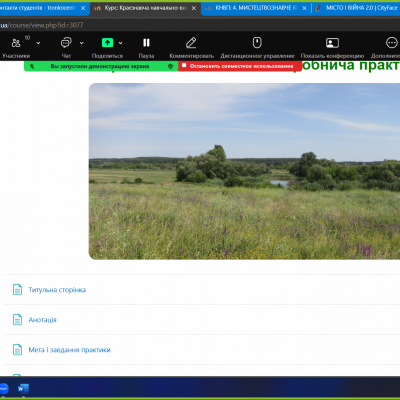This screenshot has height=400, width=400.
Task: Open Мета і завдання практики link
Action: 69,350
